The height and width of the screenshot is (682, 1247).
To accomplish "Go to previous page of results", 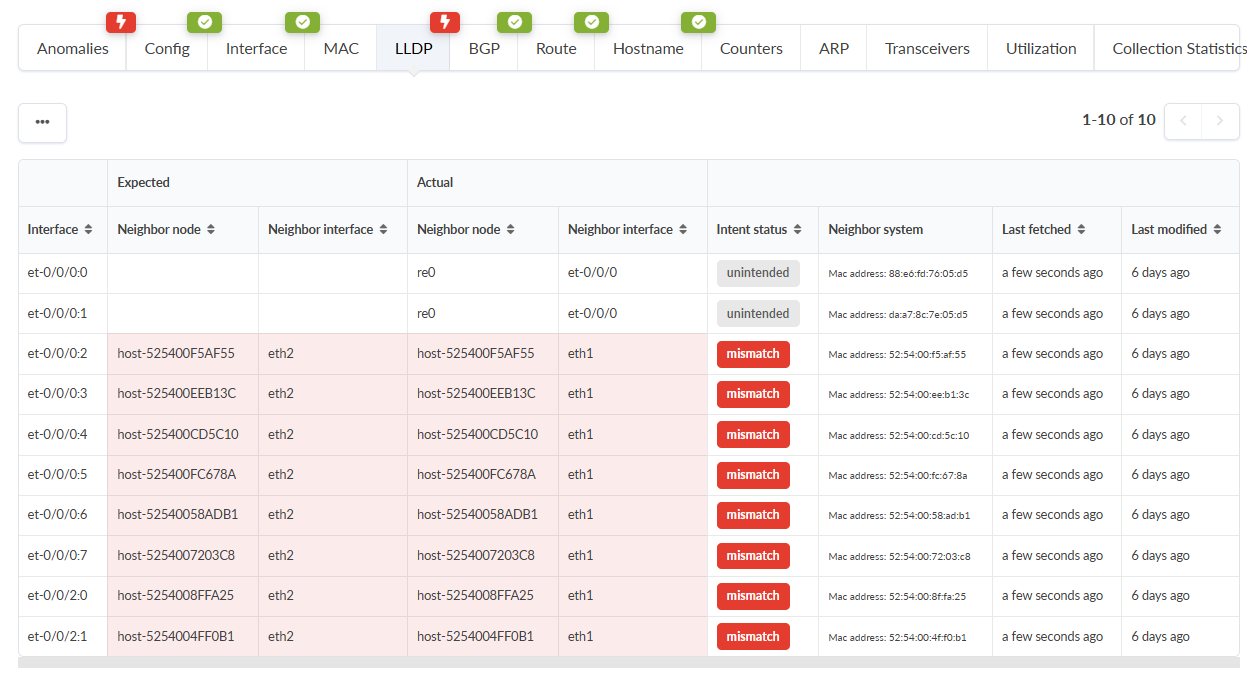I will pos(1183,121).
